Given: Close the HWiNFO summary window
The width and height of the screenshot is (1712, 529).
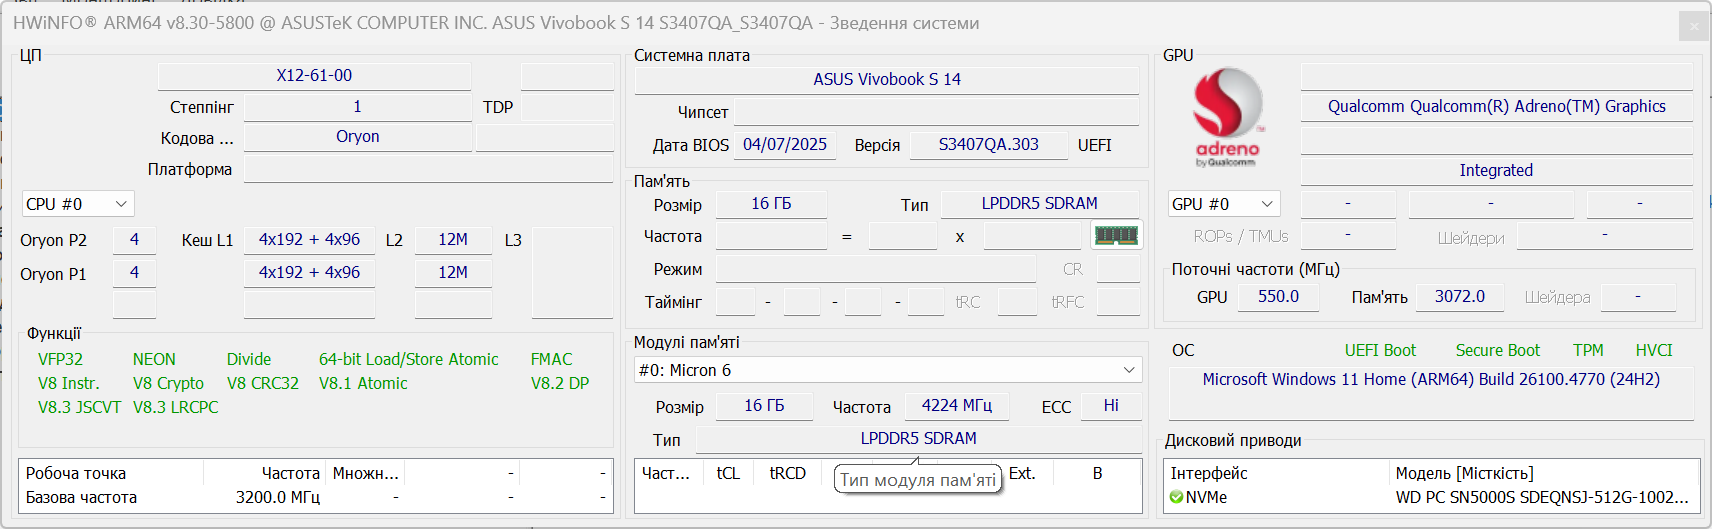Looking at the screenshot, I should coord(1694,26).
